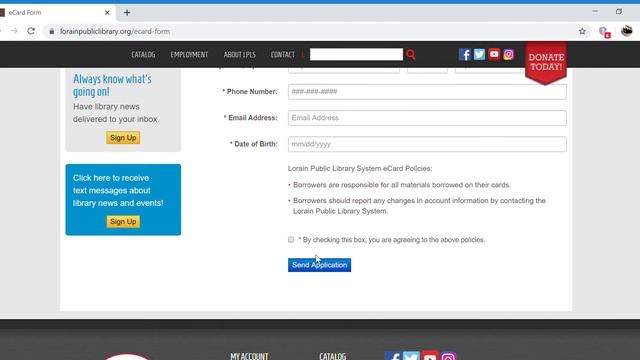Focus the Phone Number field

pos(427,91)
